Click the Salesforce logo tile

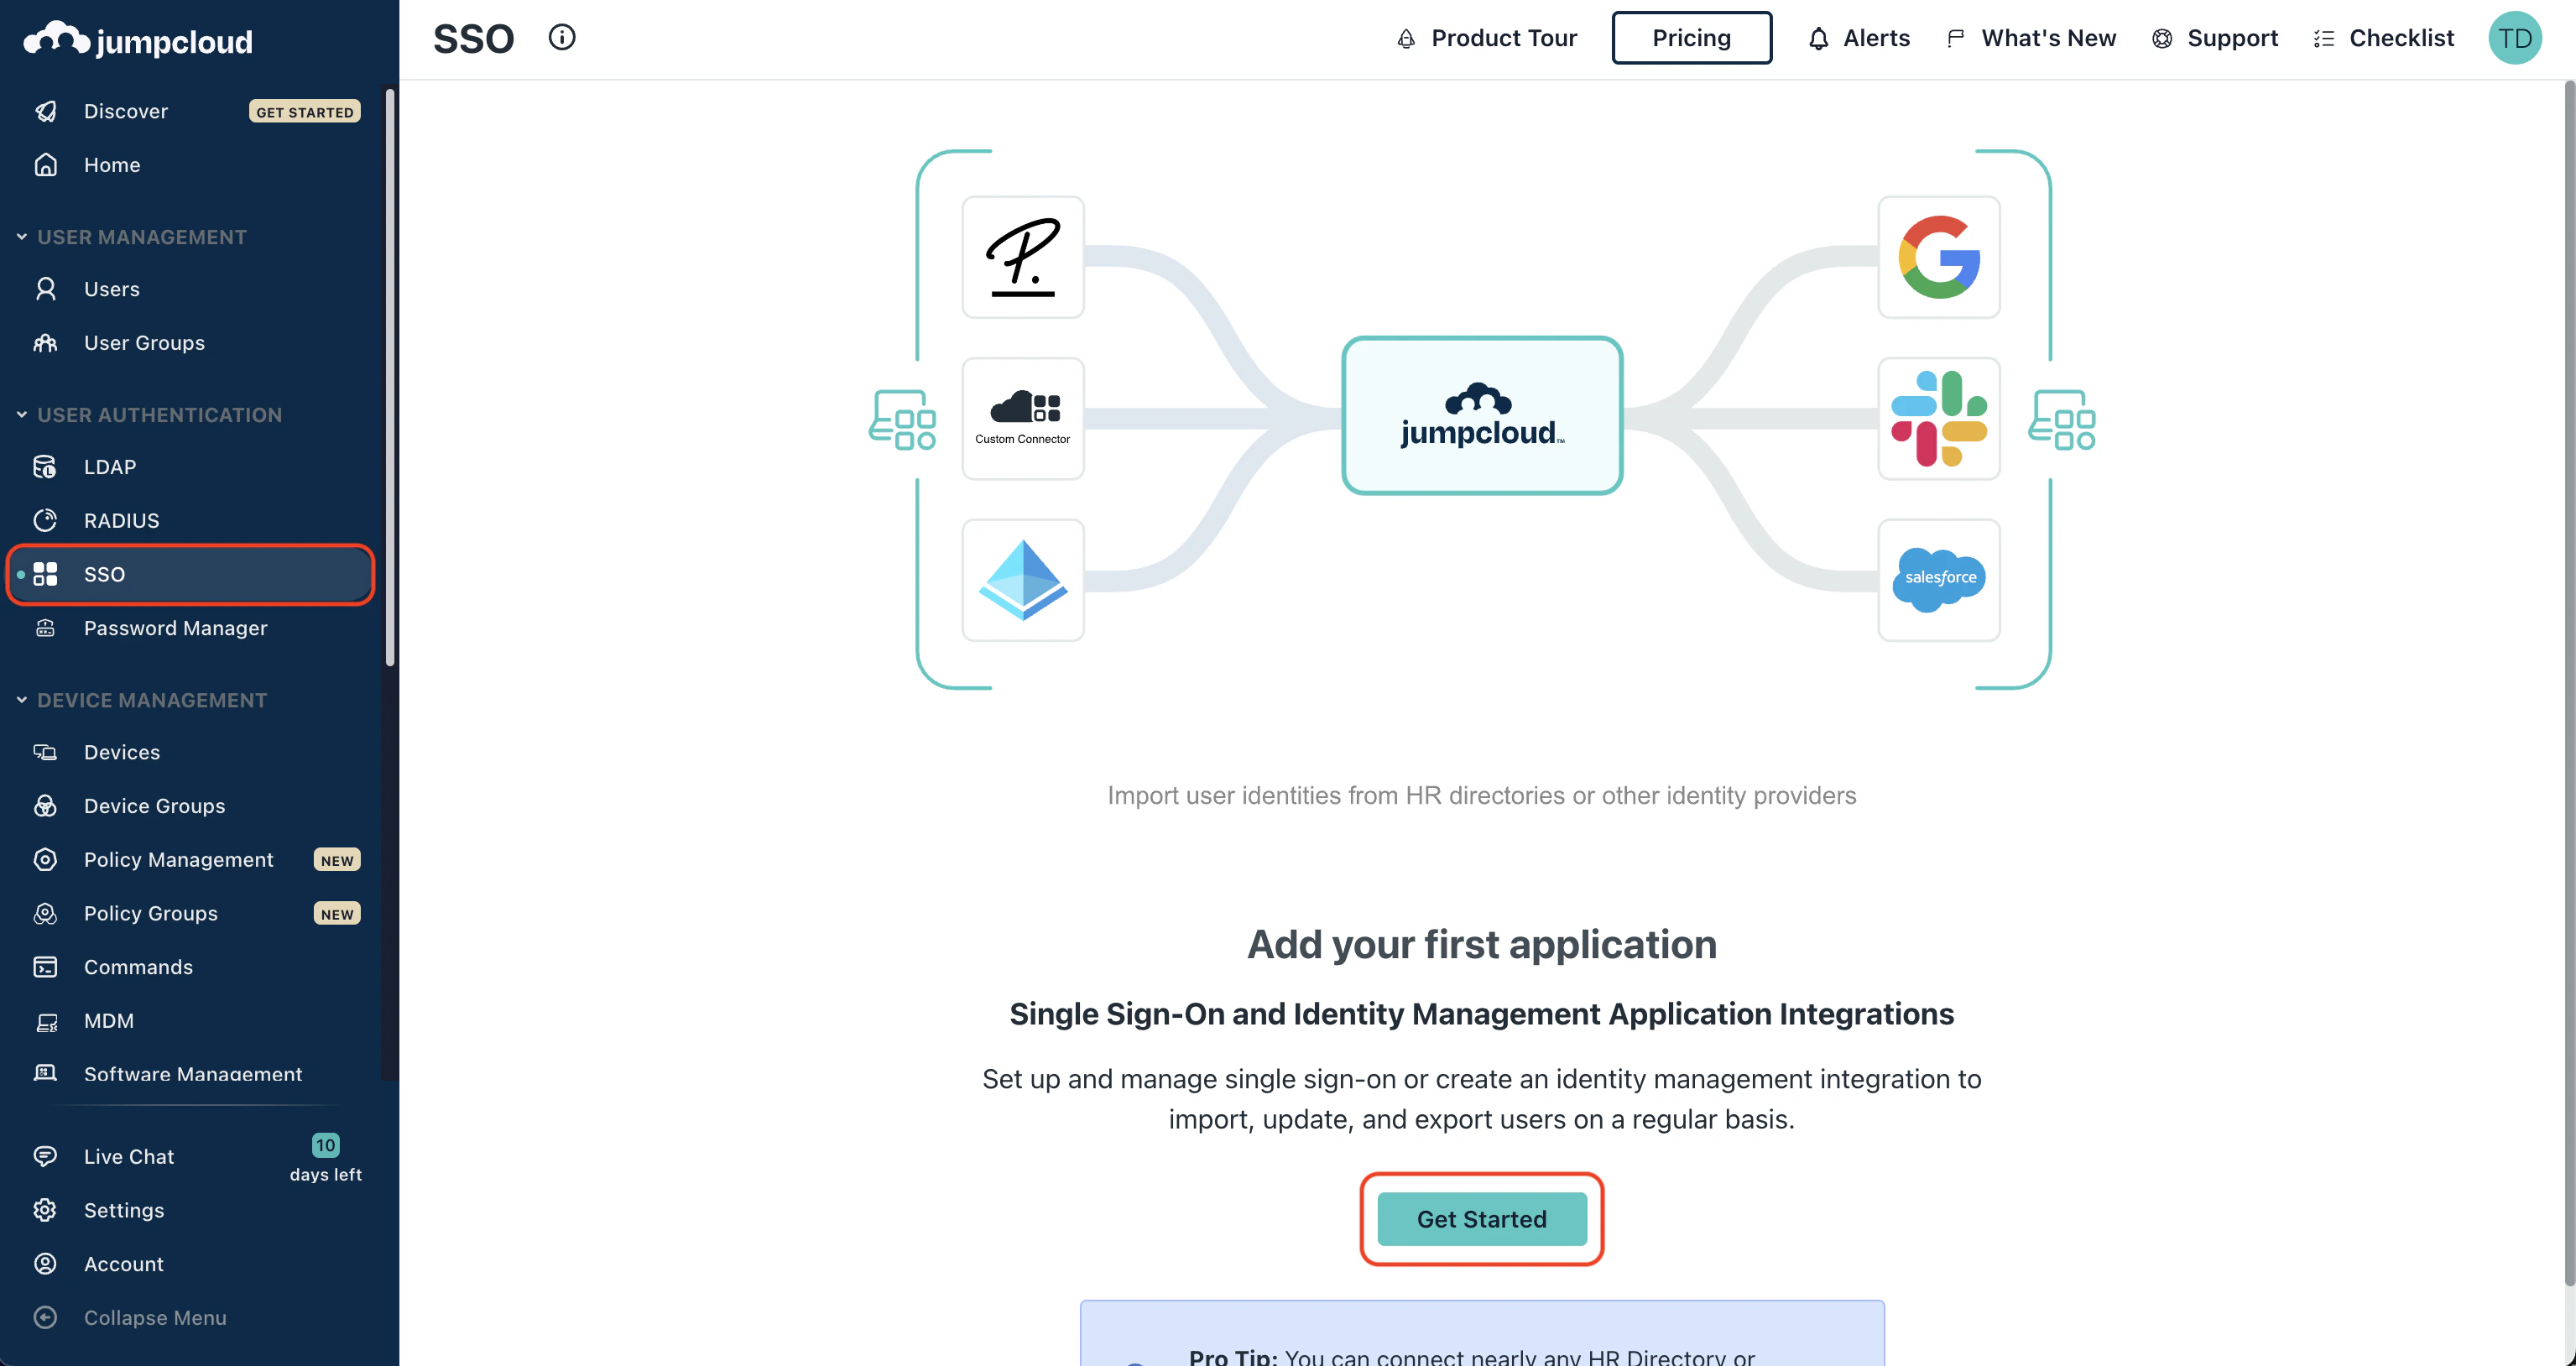(1938, 579)
